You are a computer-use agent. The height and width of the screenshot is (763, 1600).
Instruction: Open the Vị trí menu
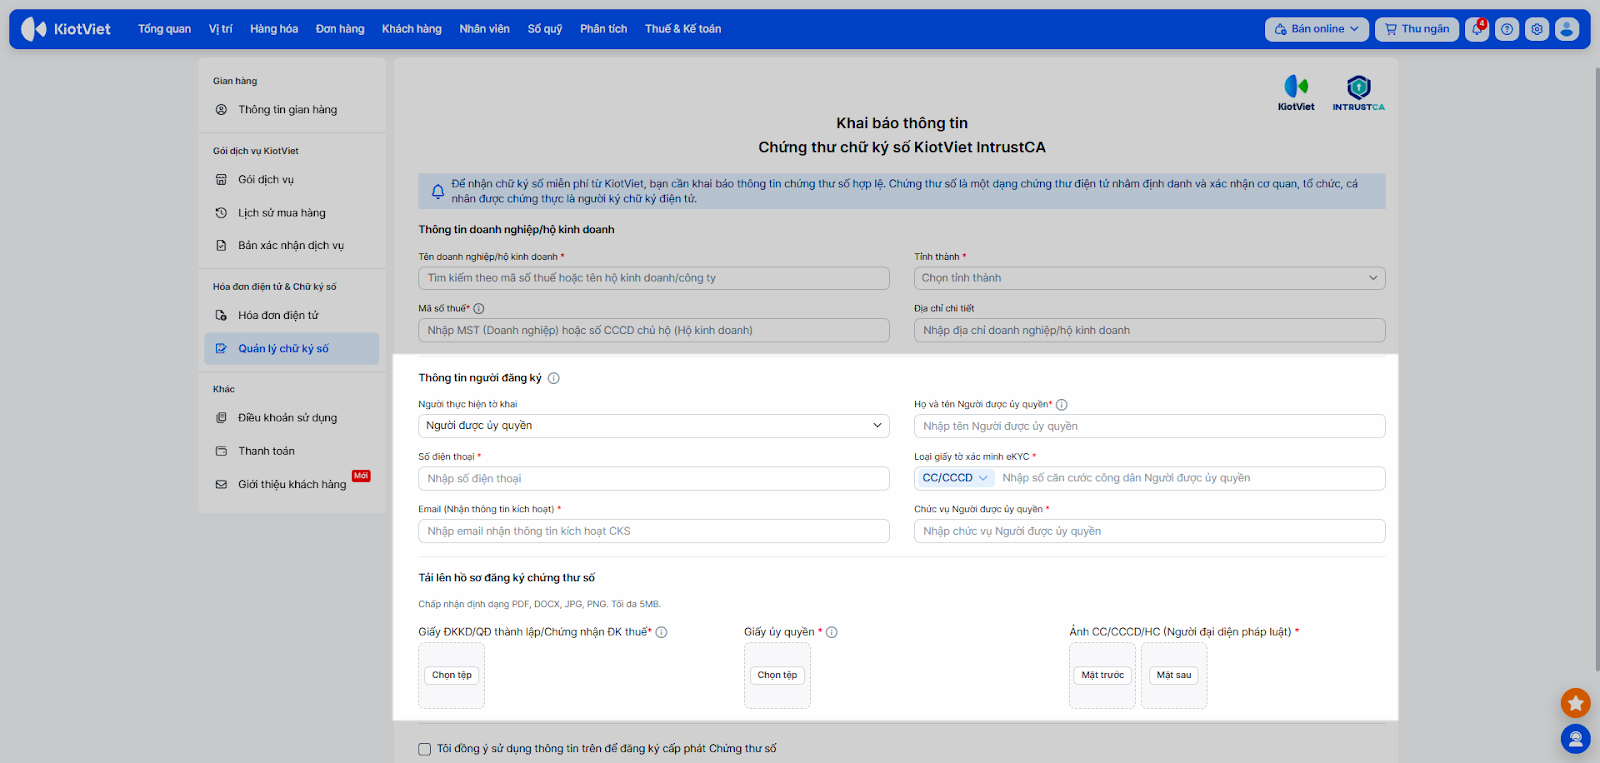(x=221, y=29)
